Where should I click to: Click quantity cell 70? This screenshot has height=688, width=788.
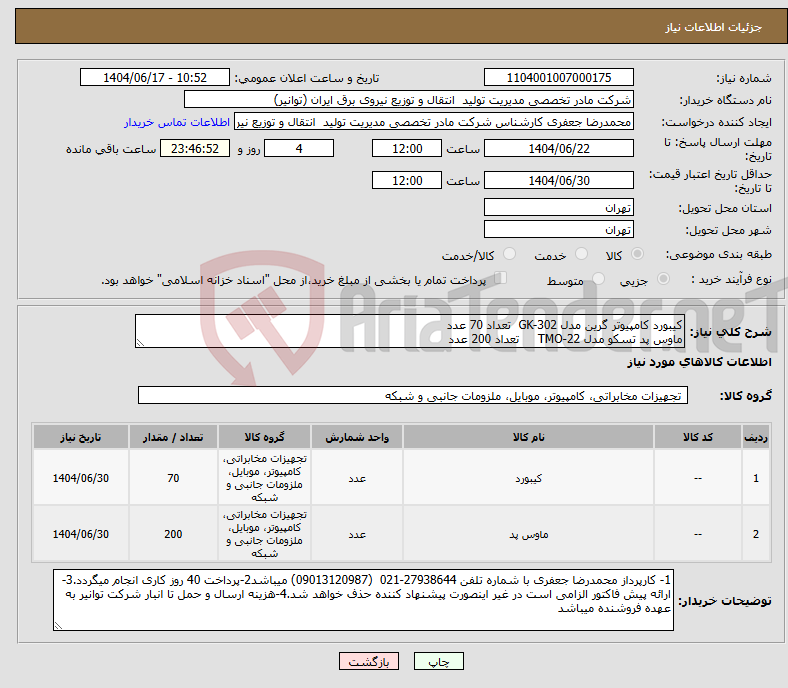(x=173, y=477)
